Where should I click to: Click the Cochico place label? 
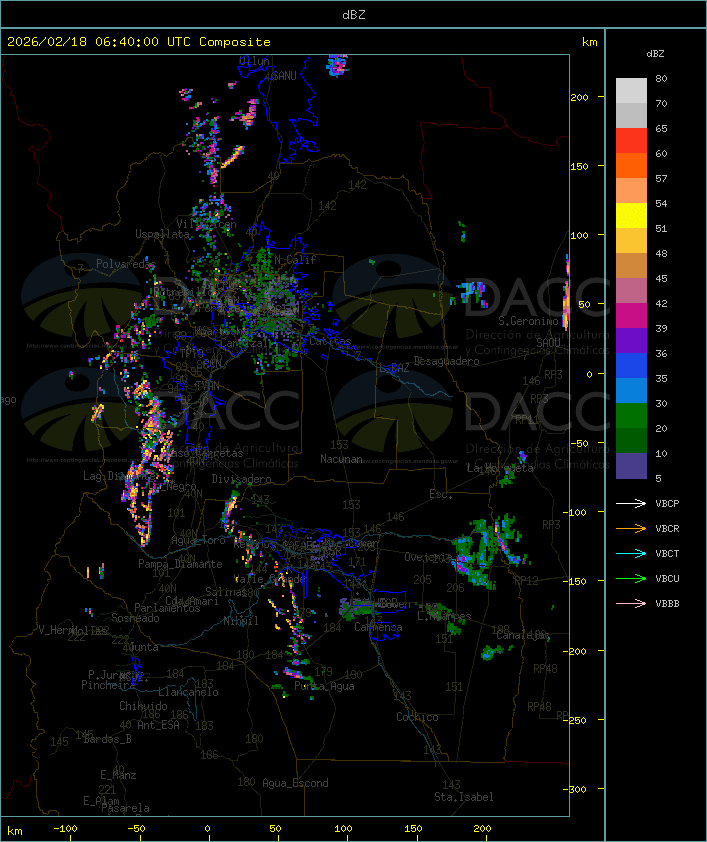pos(417,717)
